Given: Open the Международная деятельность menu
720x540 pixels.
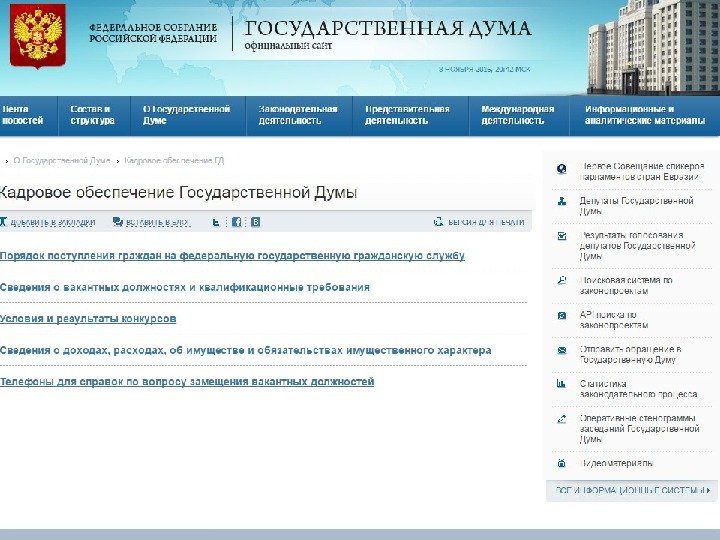Looking at the screenshot, I should click(518, 115).
